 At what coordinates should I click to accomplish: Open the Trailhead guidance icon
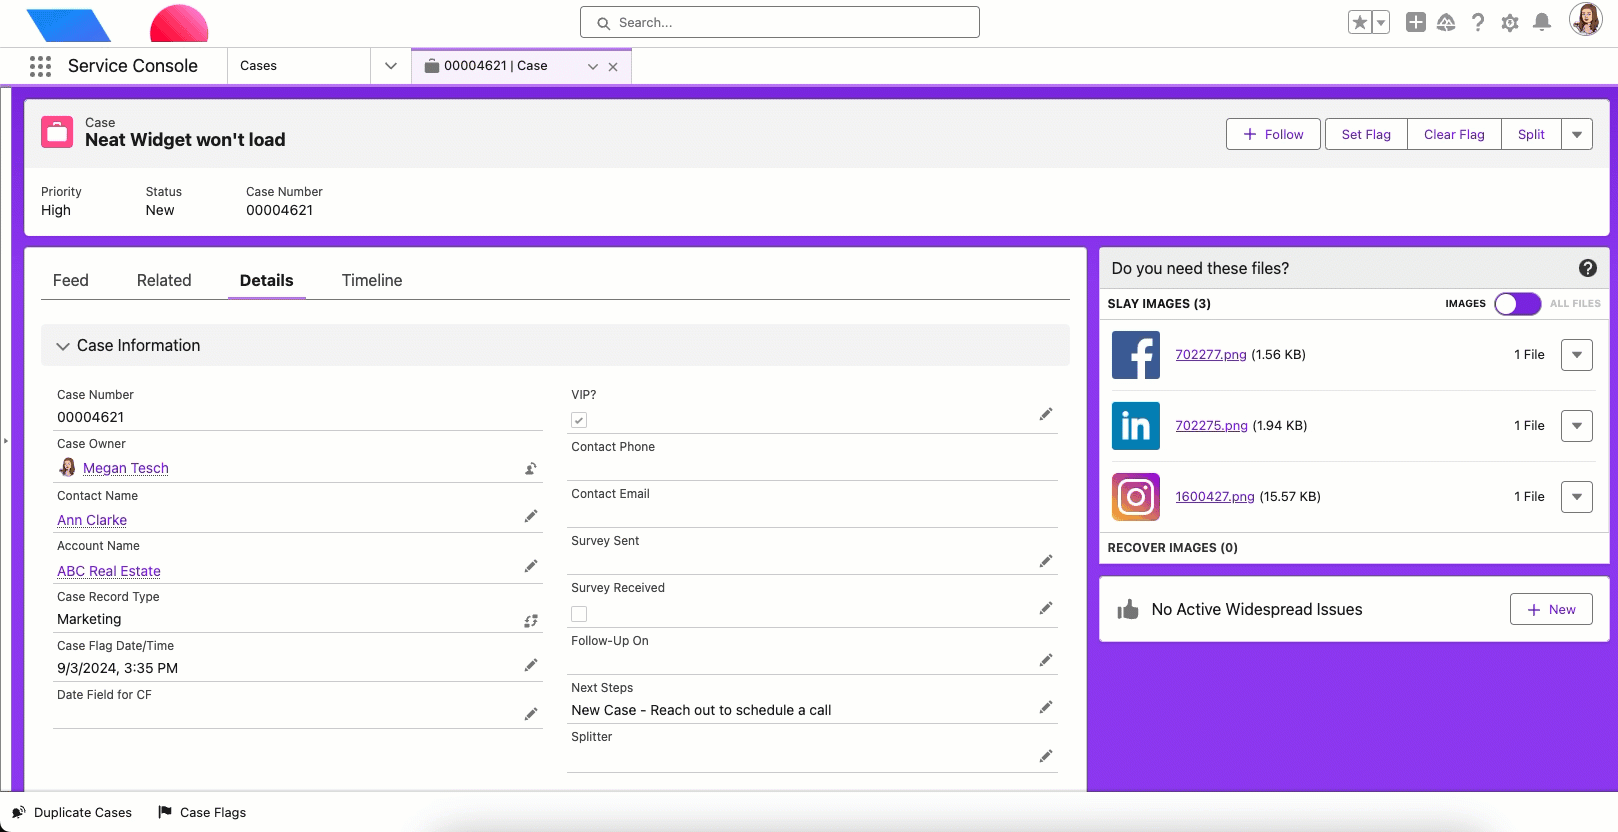click(x=1446, y=22)
